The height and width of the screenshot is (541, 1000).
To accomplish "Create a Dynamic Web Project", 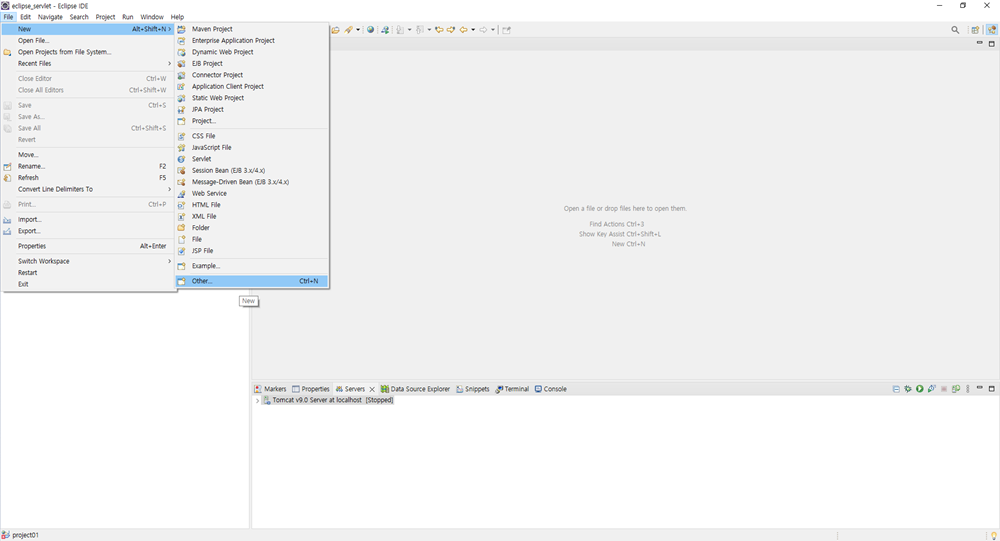I will tap(252, 52).
